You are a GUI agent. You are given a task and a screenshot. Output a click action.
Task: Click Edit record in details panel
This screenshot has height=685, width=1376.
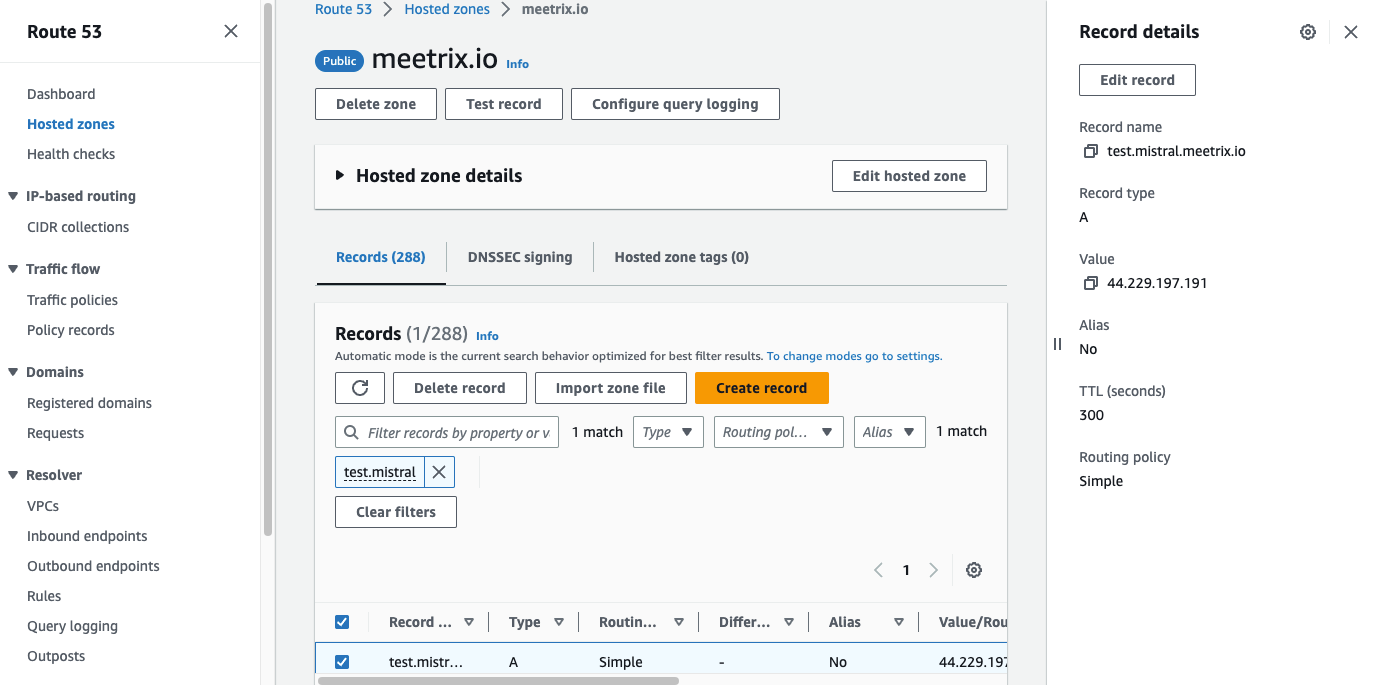1137,80
